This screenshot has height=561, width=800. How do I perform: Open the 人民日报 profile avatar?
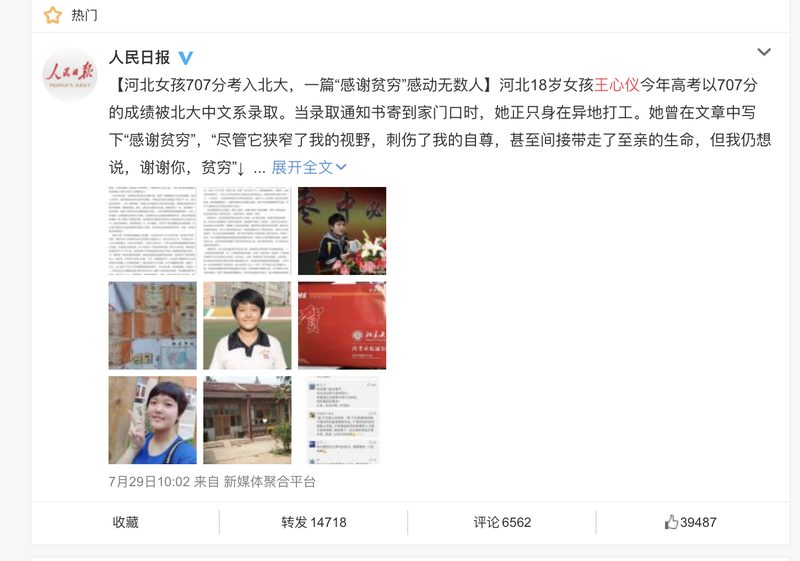tap(70, 74)
